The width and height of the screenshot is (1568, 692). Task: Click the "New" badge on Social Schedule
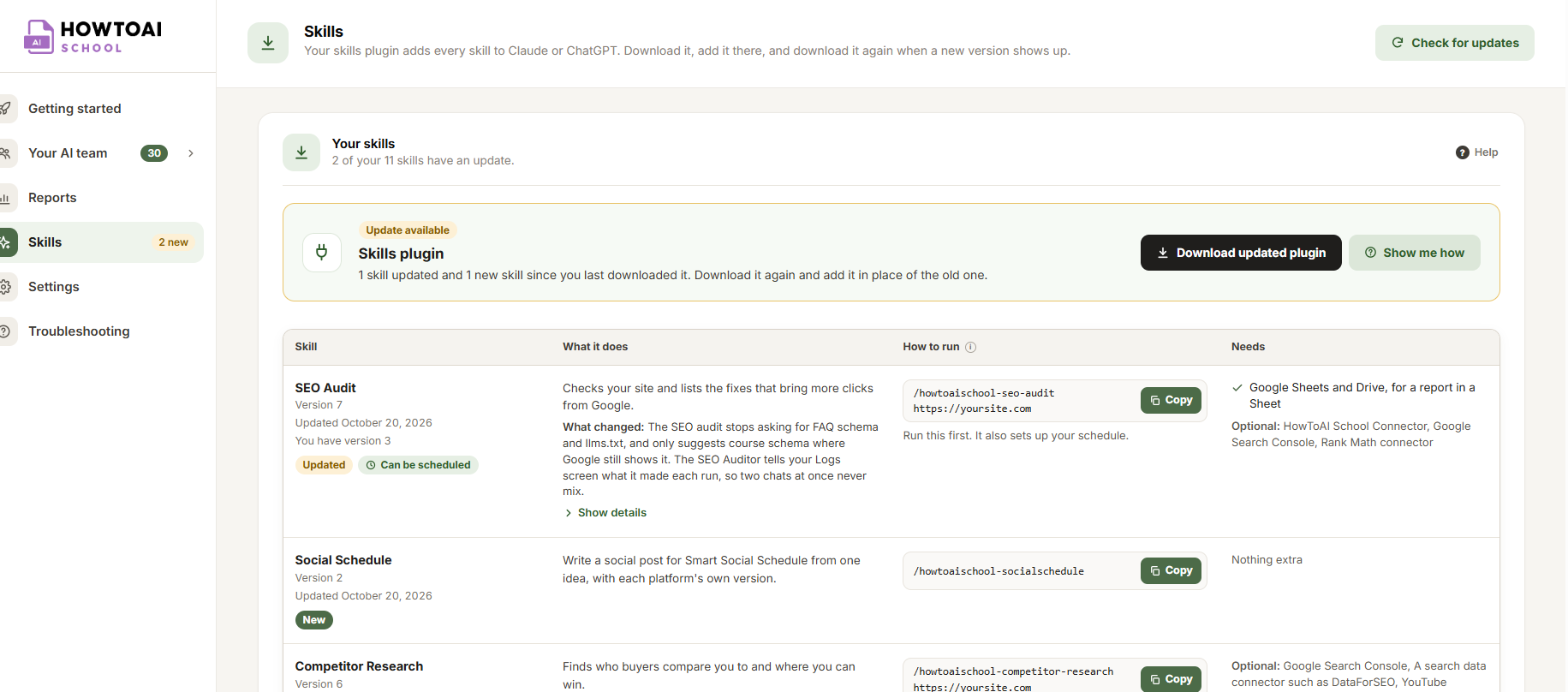314,620
